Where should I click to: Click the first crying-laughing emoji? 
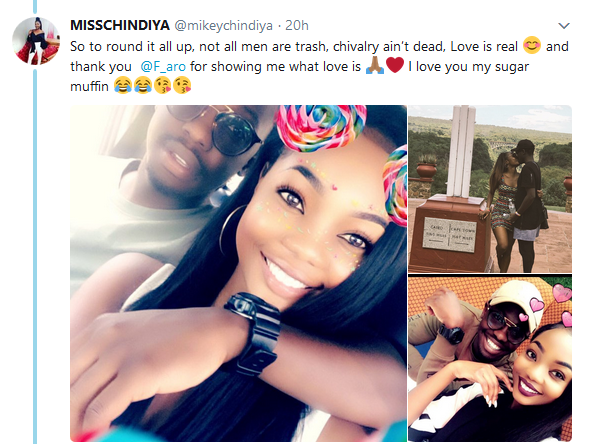122,86
